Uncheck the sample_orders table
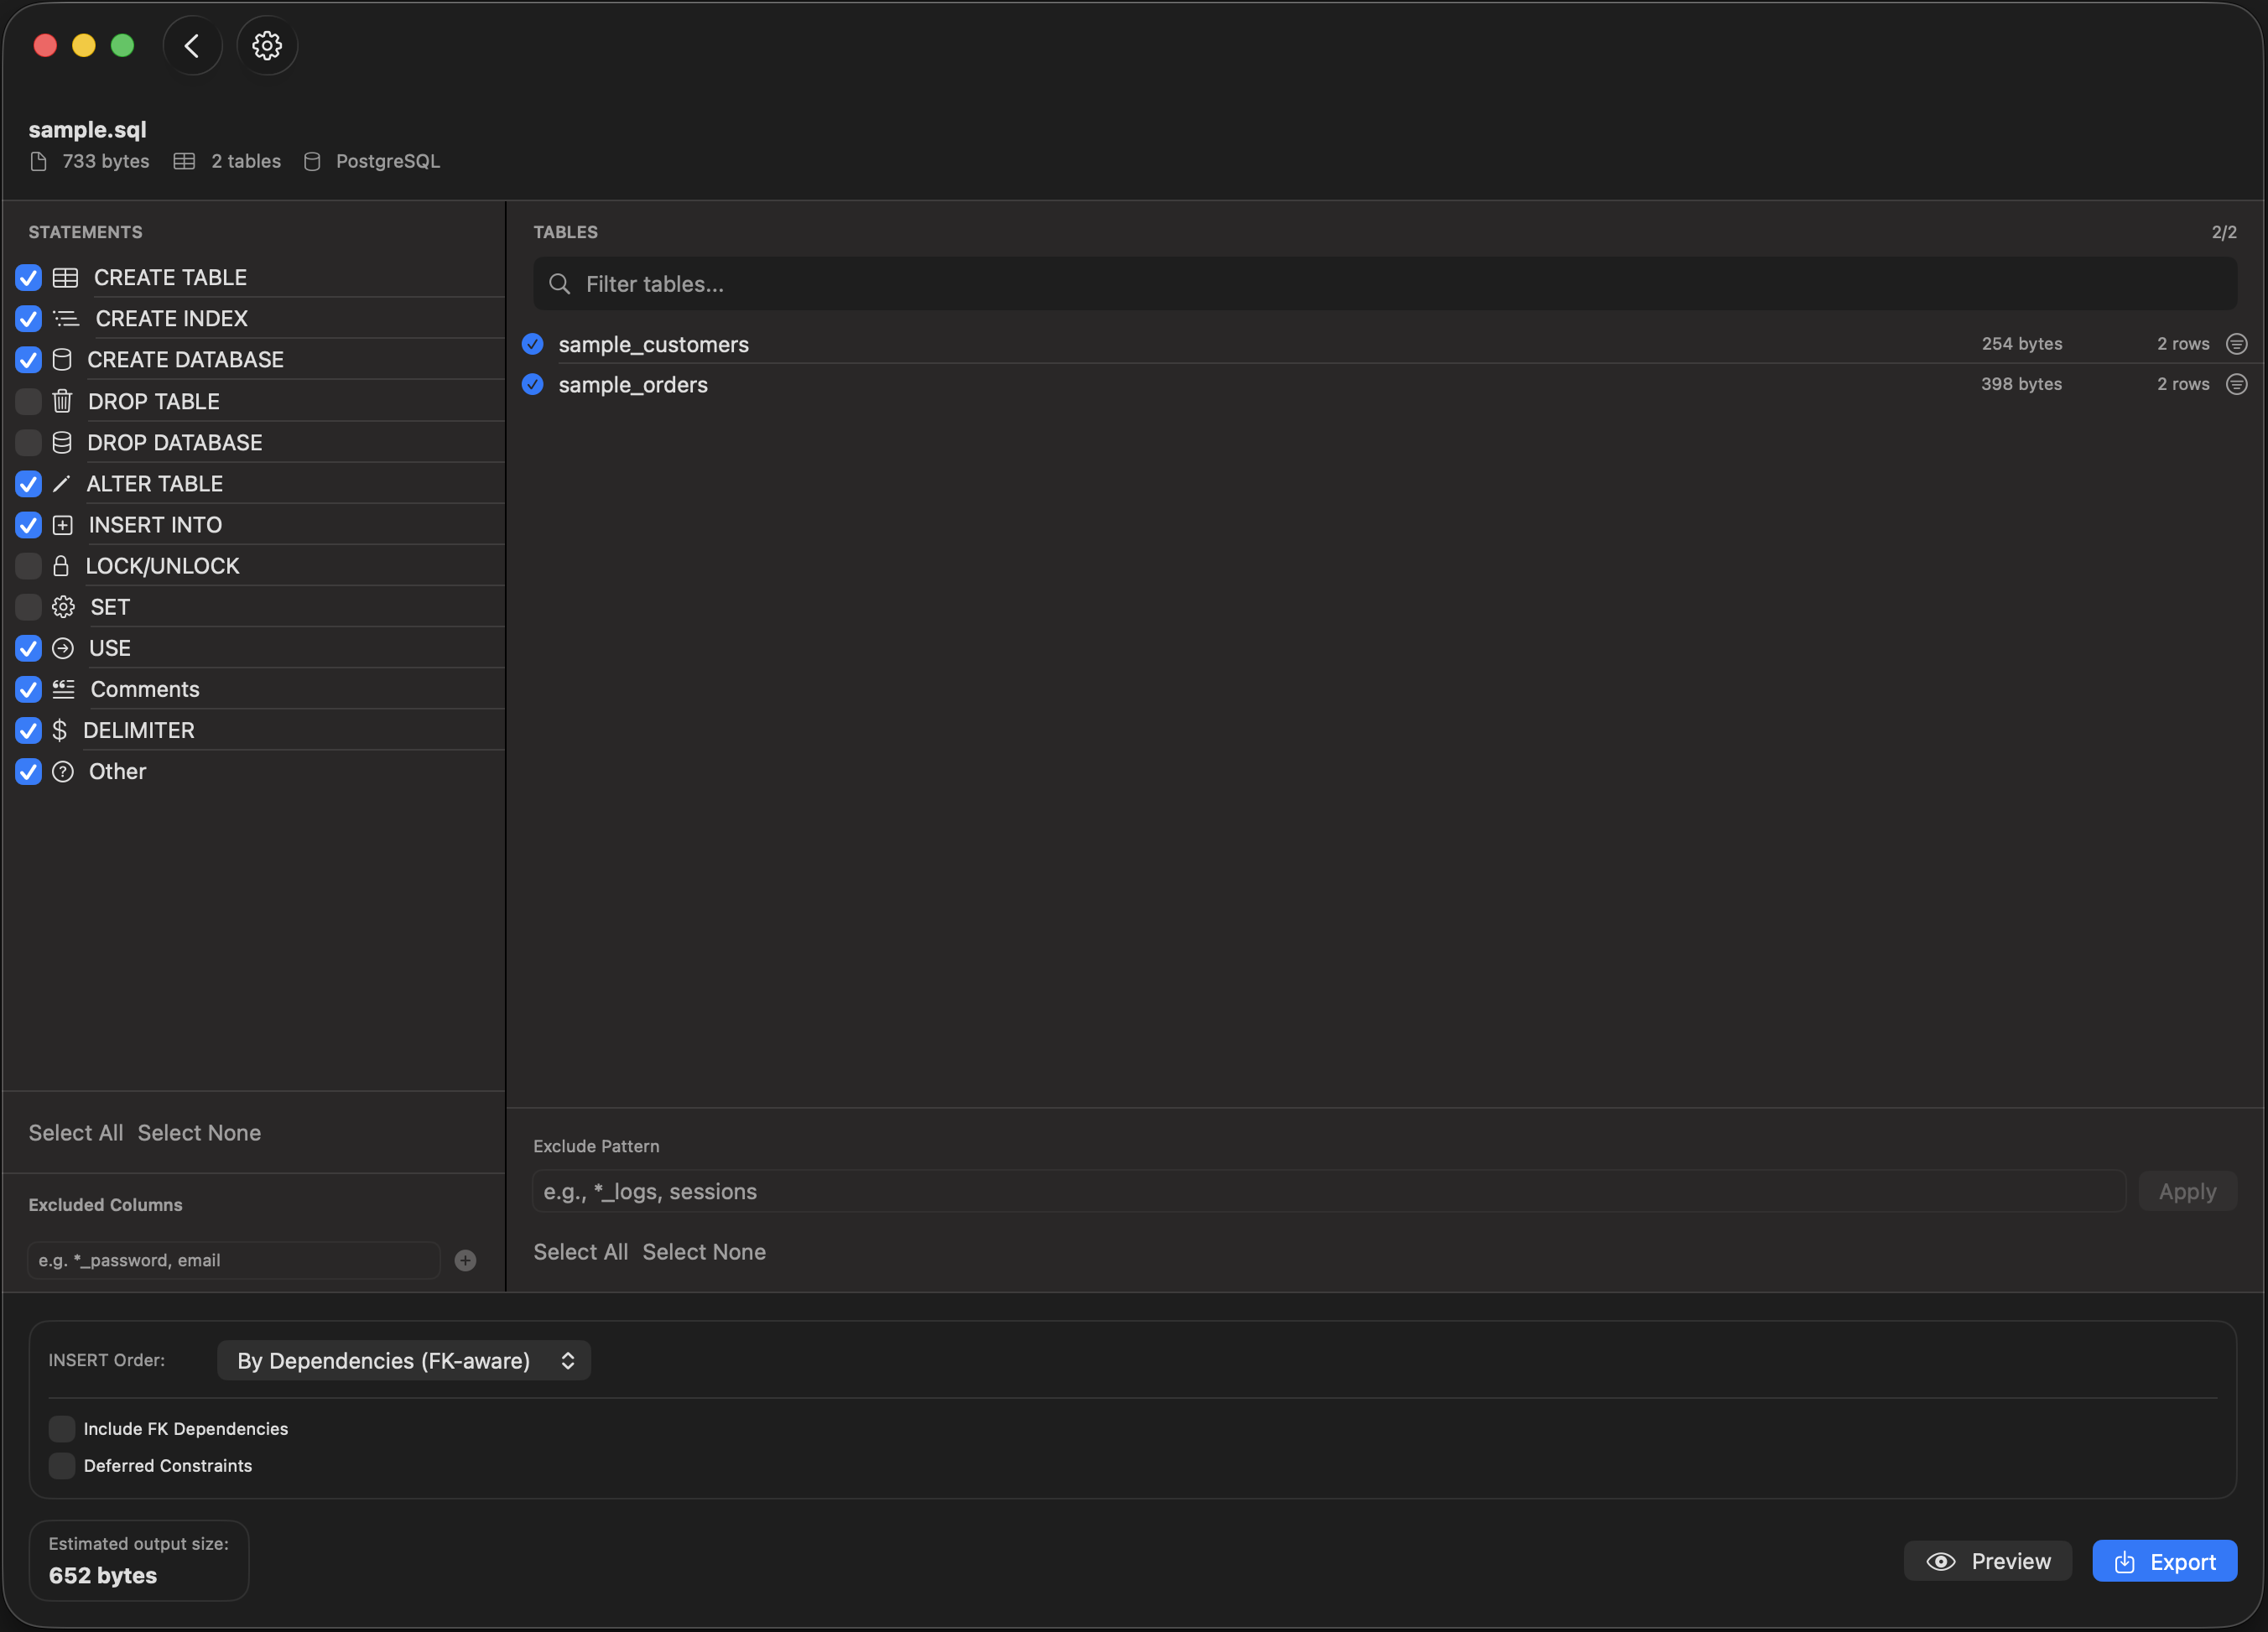This screenshot has width=2268, height=1632. point(532,384)
